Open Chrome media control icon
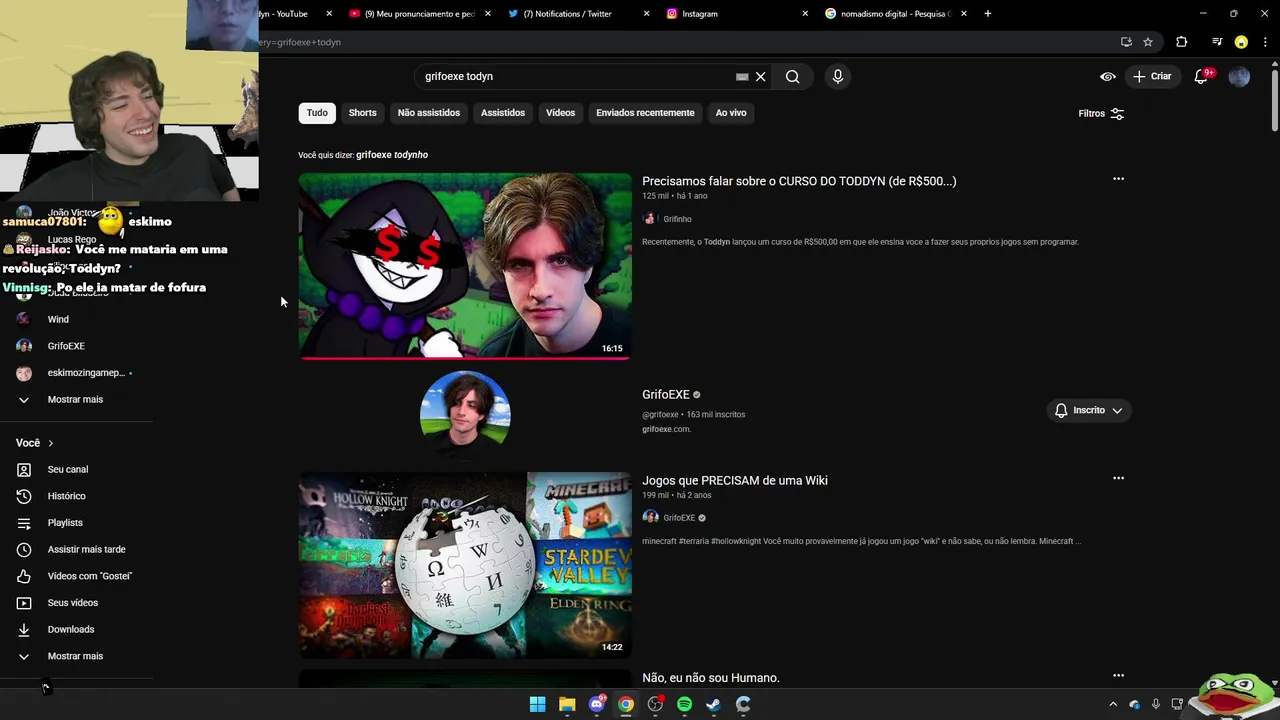This screenshot has height=720, width=1280. (x=1217, y=42)
